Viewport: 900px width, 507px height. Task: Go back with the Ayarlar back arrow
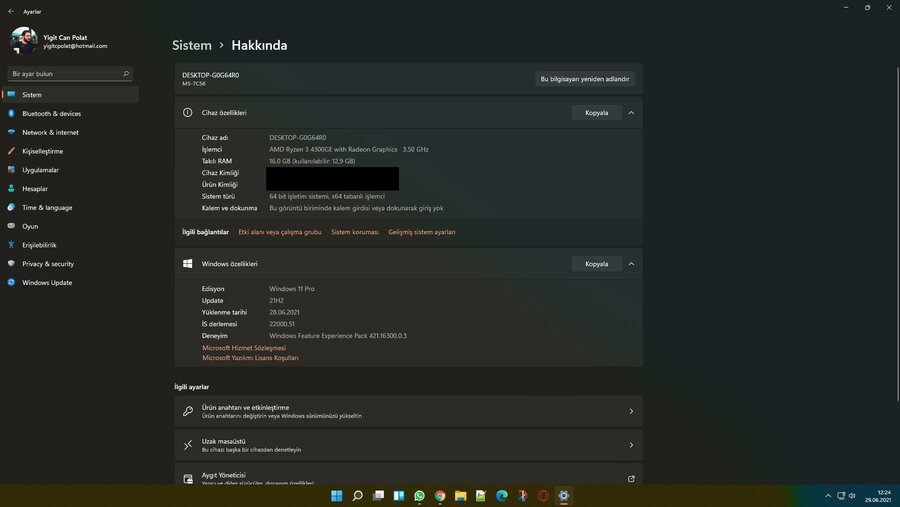11,11
